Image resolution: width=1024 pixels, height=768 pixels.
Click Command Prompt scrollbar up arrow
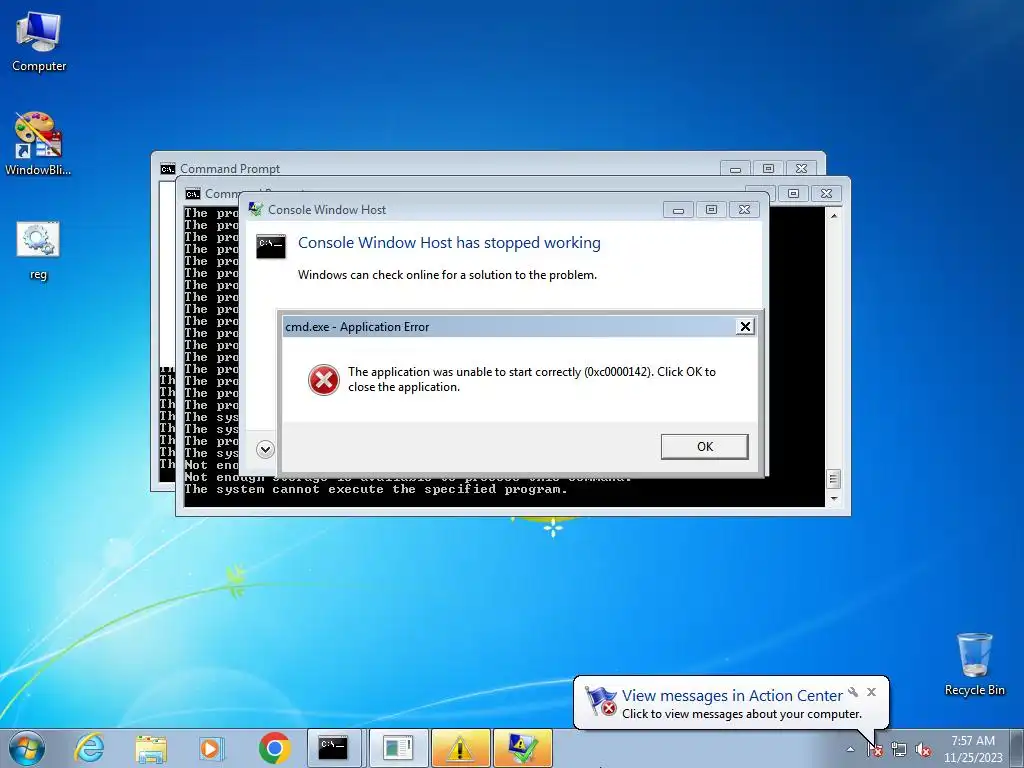tap(833, 215)
